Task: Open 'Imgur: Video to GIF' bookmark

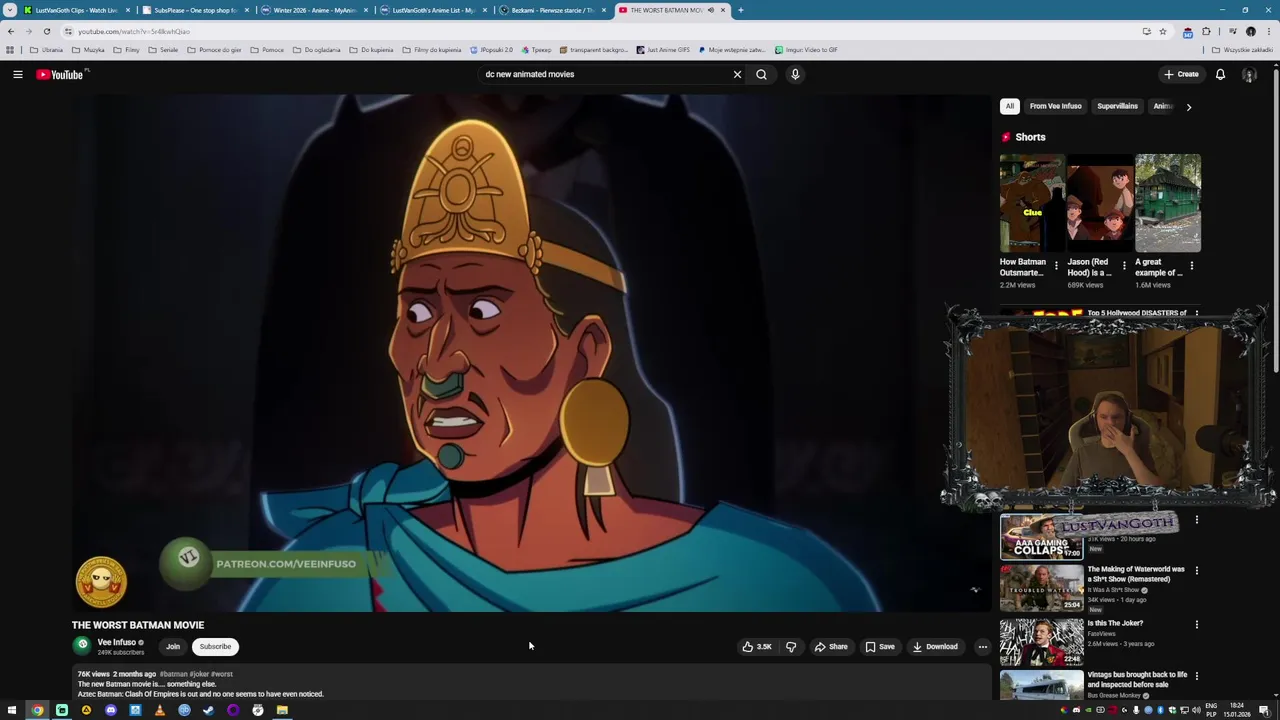Action: coord(806,50)
